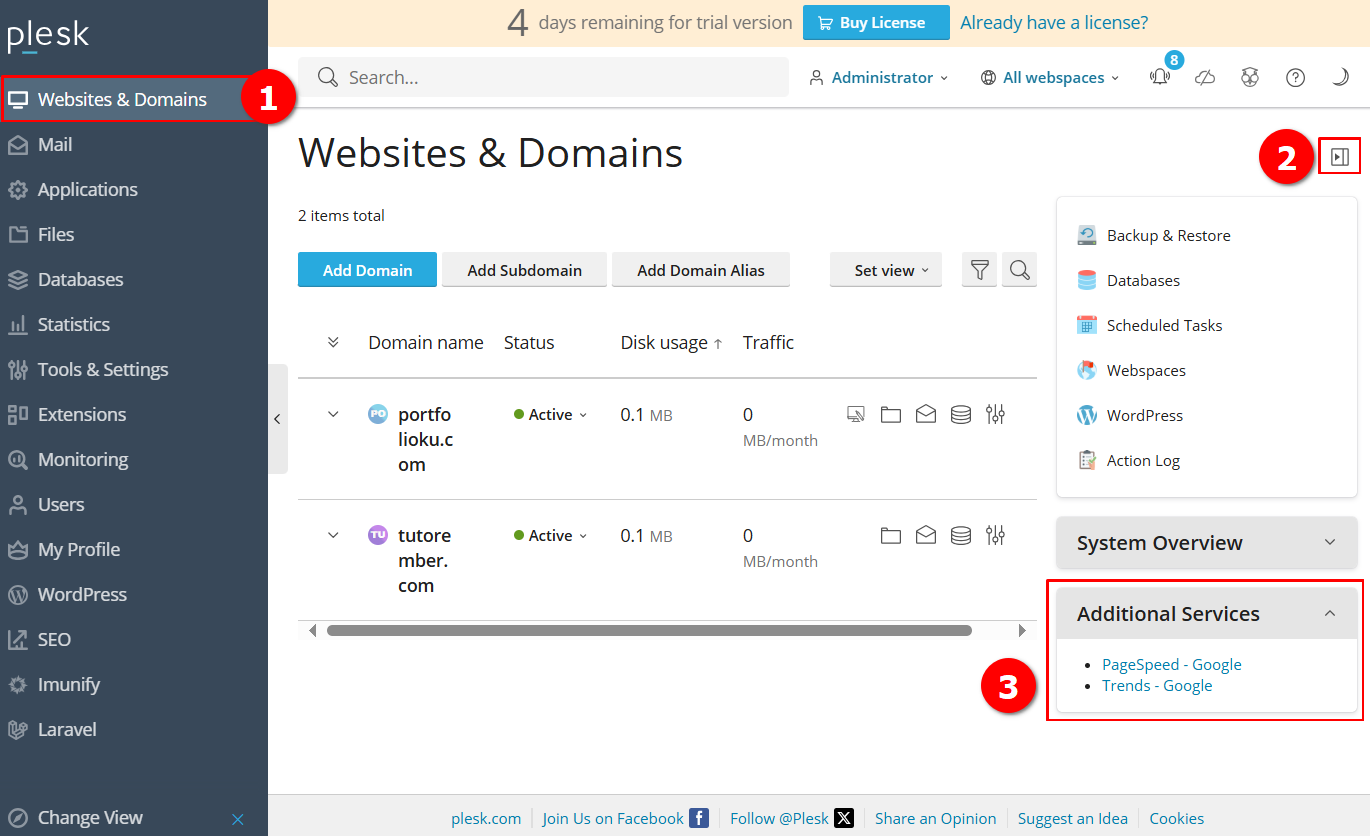Click the horizontal table scrollbar
Image resolution: width=1370 pixels, height=836 pixels.
pyautogui.click(x=649, y=630)
